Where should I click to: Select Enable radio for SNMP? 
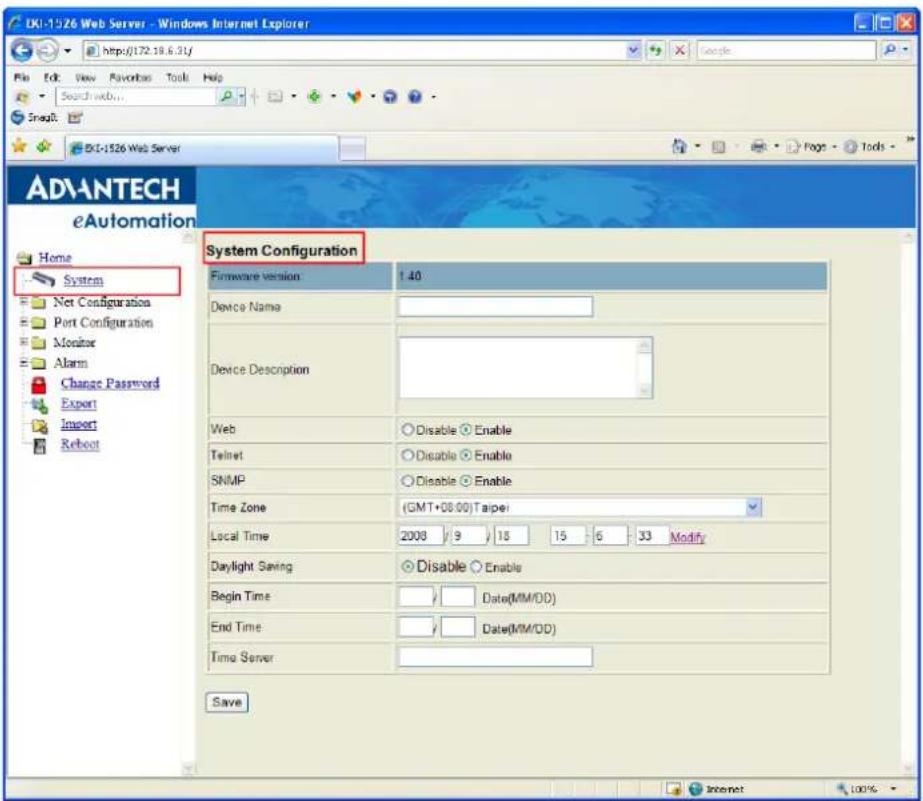466,481
